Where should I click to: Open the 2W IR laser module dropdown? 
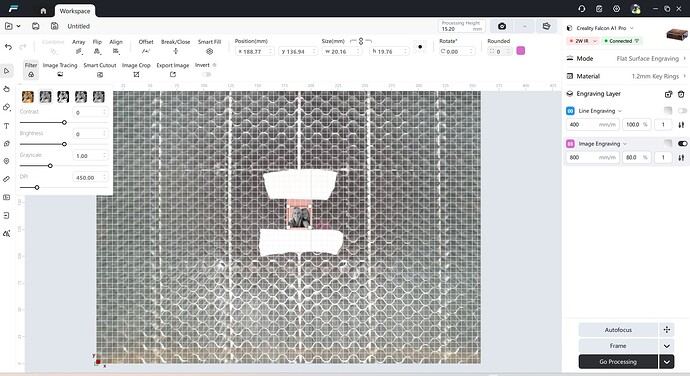[583, 41]
